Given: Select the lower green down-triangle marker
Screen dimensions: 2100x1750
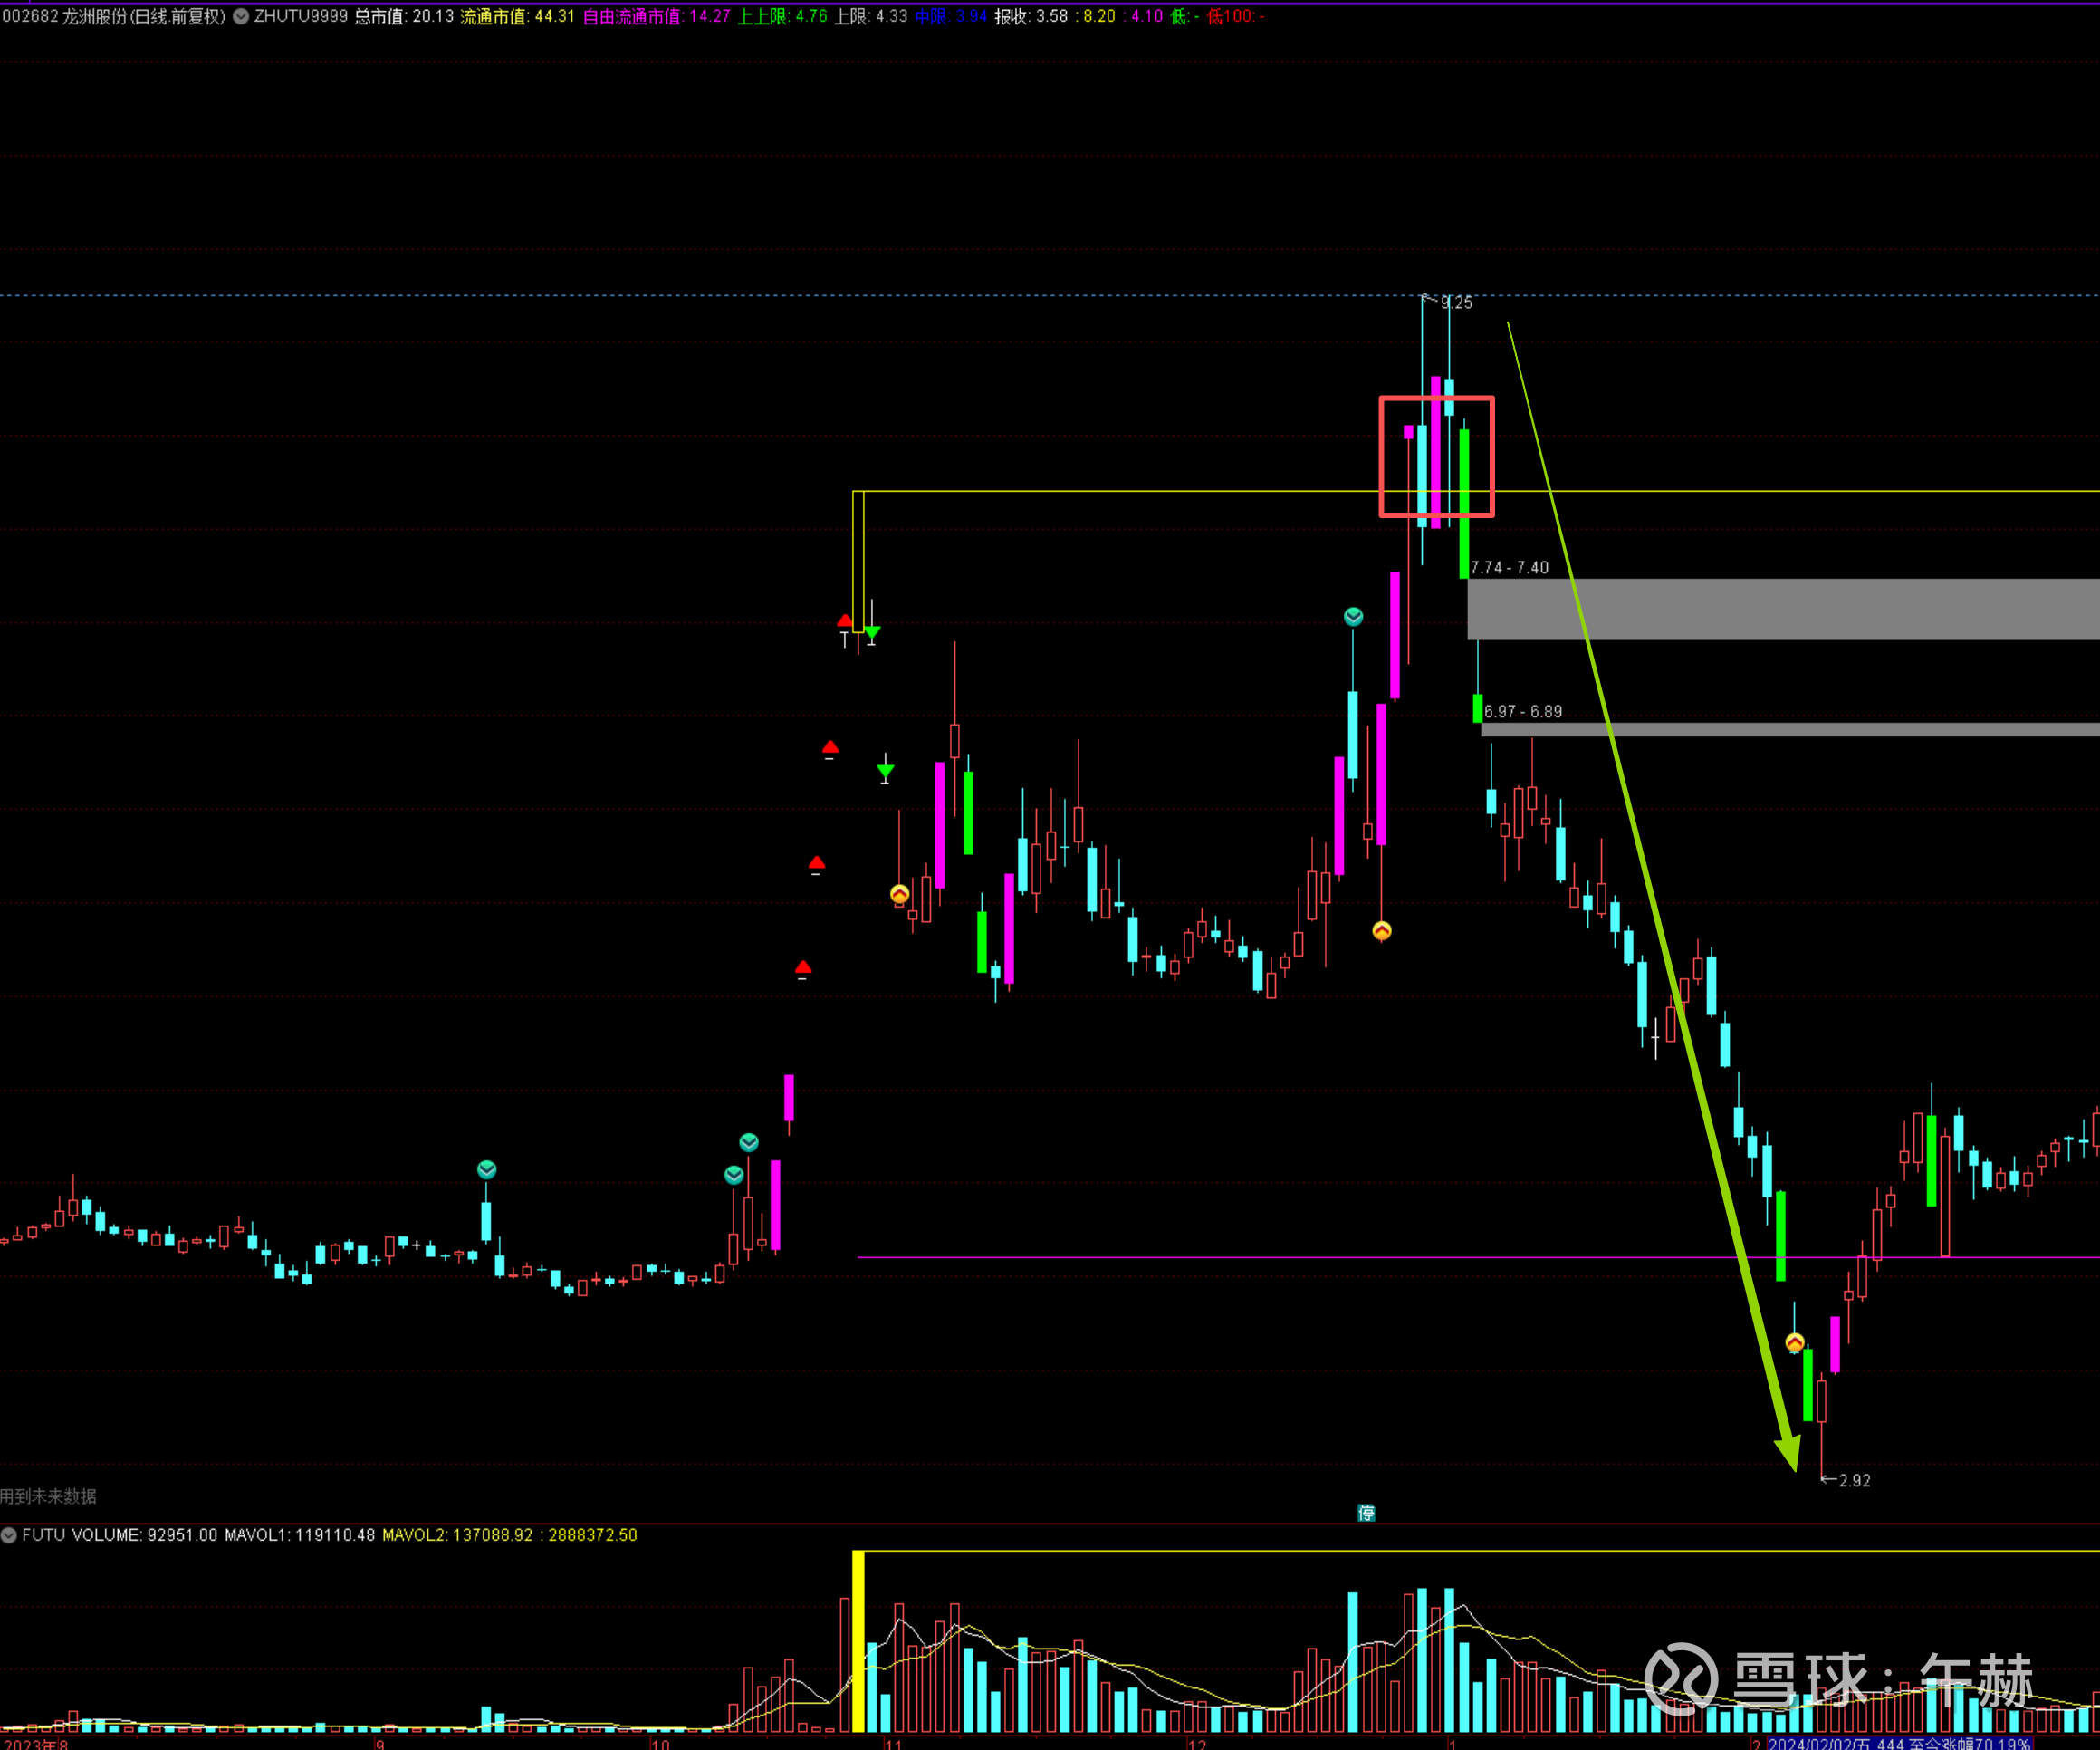Looking at the screenshot, I should [x=885, y=770].
